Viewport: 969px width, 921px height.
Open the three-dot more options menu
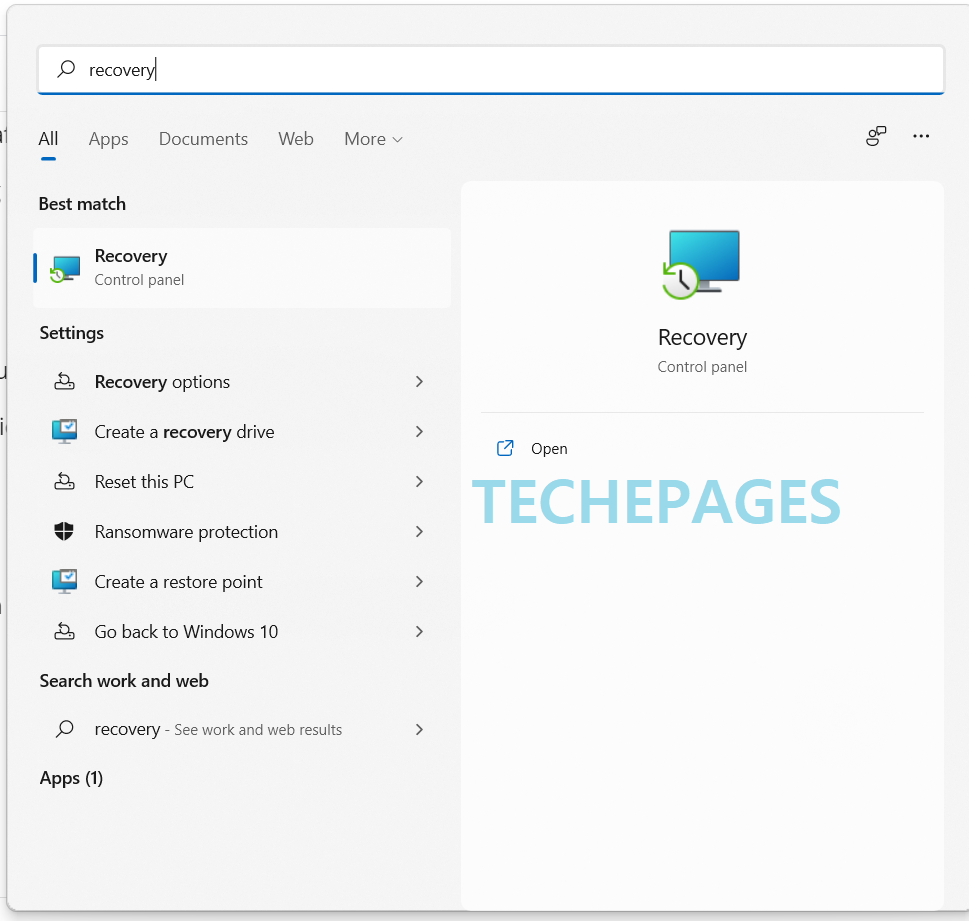tap(921, 137)
